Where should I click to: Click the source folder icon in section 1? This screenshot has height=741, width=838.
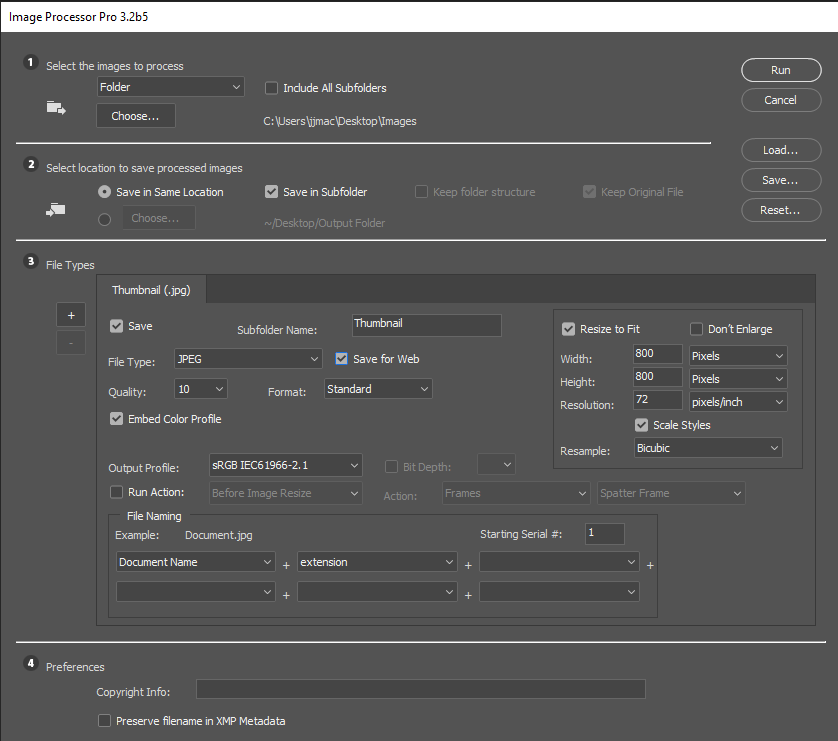click(56, 108)
